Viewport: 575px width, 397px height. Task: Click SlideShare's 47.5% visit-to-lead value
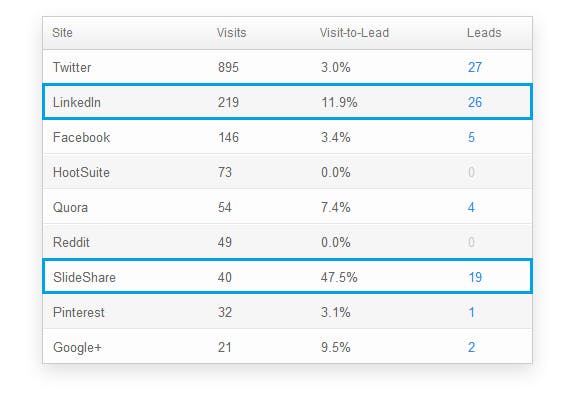(x=339, y=277)
